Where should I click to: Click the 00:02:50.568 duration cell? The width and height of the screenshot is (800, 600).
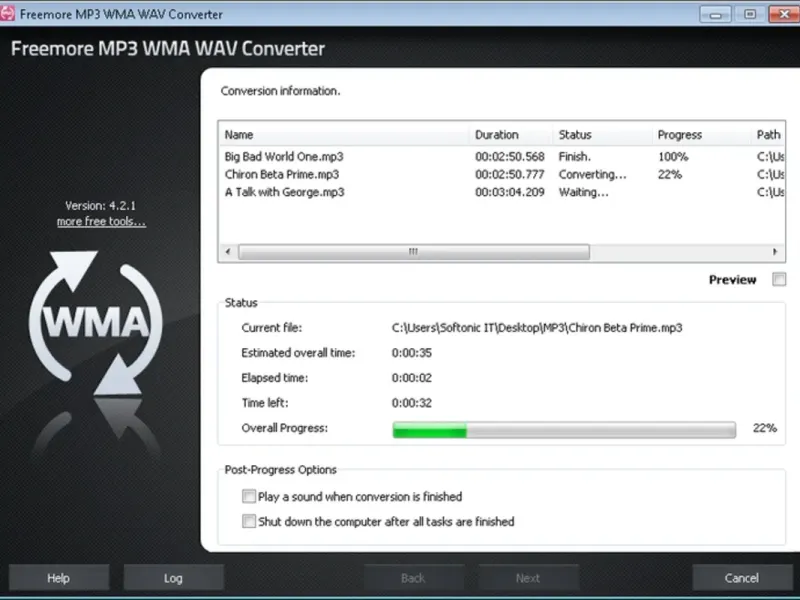510,157
